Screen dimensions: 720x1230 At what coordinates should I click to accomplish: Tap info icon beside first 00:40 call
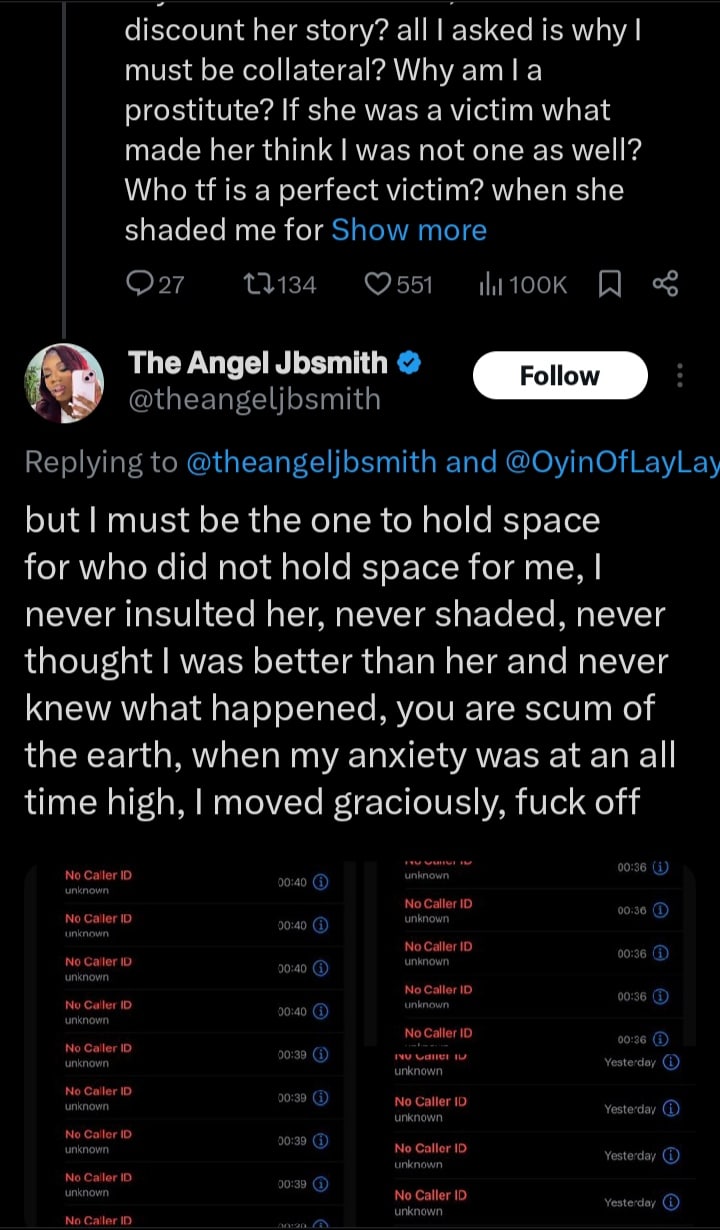click(x=321, y=882)
